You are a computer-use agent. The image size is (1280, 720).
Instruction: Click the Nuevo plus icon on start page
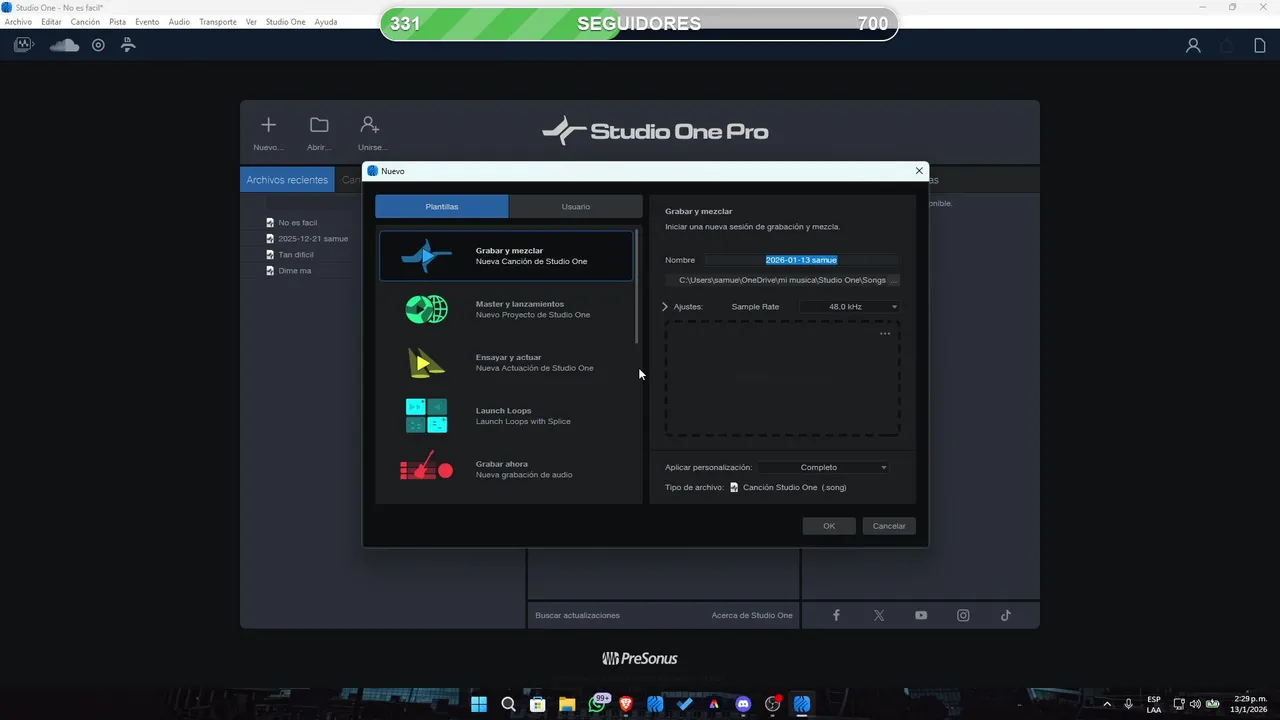(268, 125)
